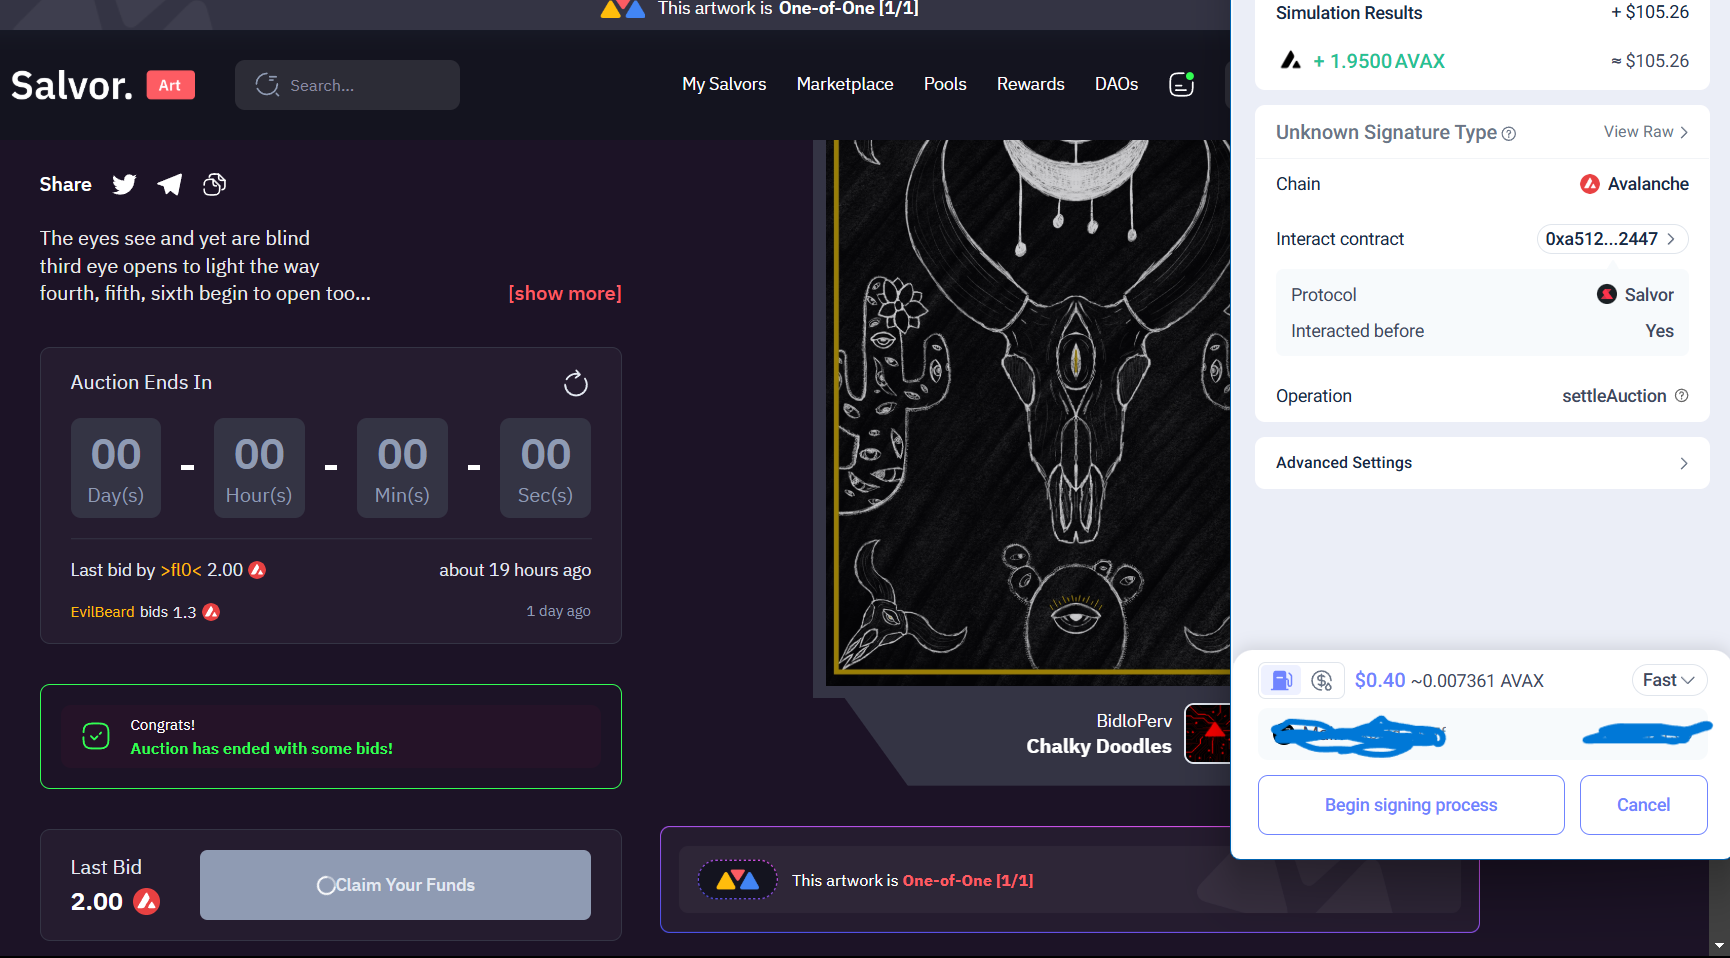Expand the 0xa512...2447 contract details
The image size is (1730, 958).
(x=1611, y=239)
